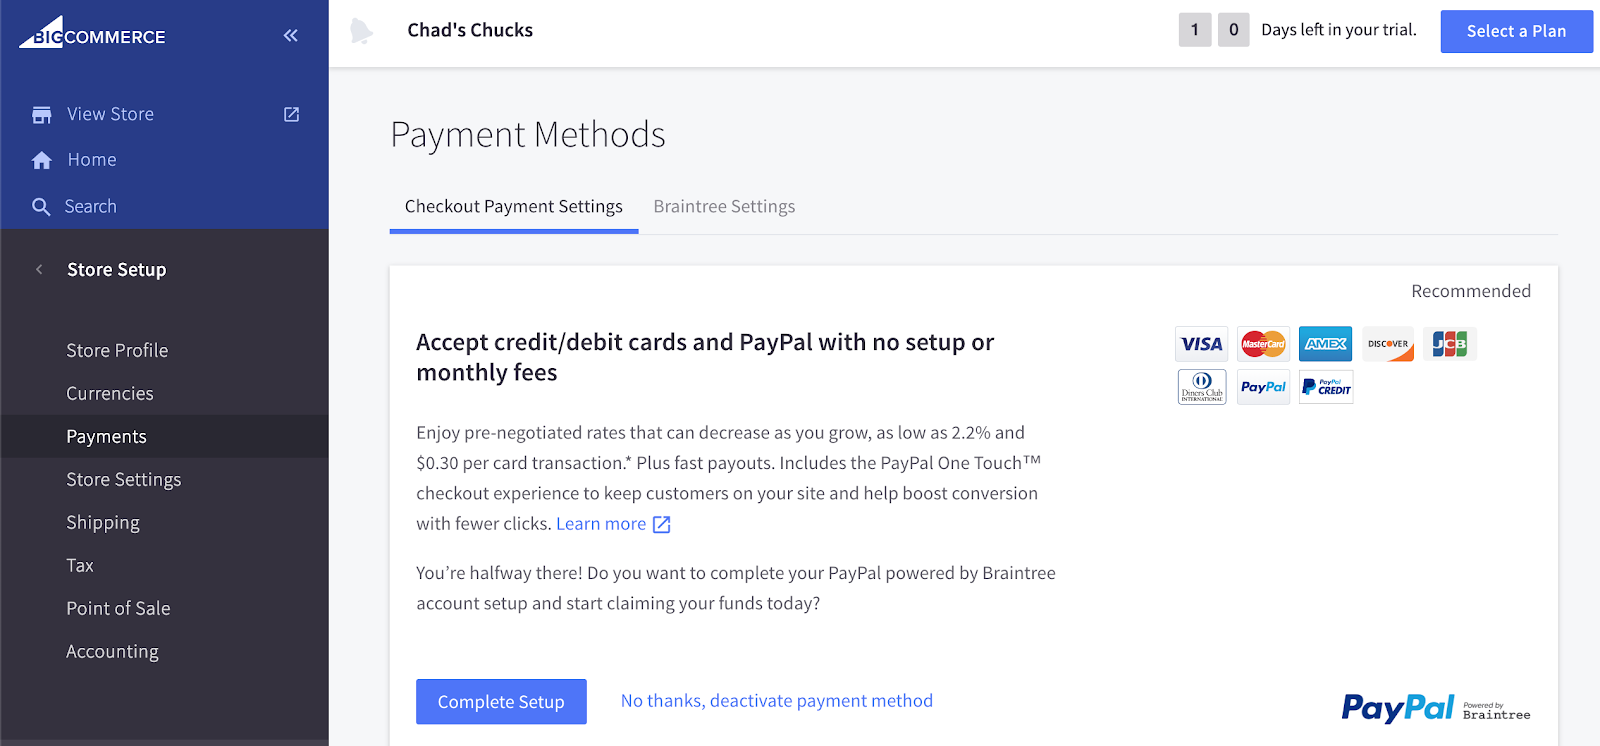This screenshot has height=746, width=1600.
Task: Click the notification bell icon
Action: 361,31
